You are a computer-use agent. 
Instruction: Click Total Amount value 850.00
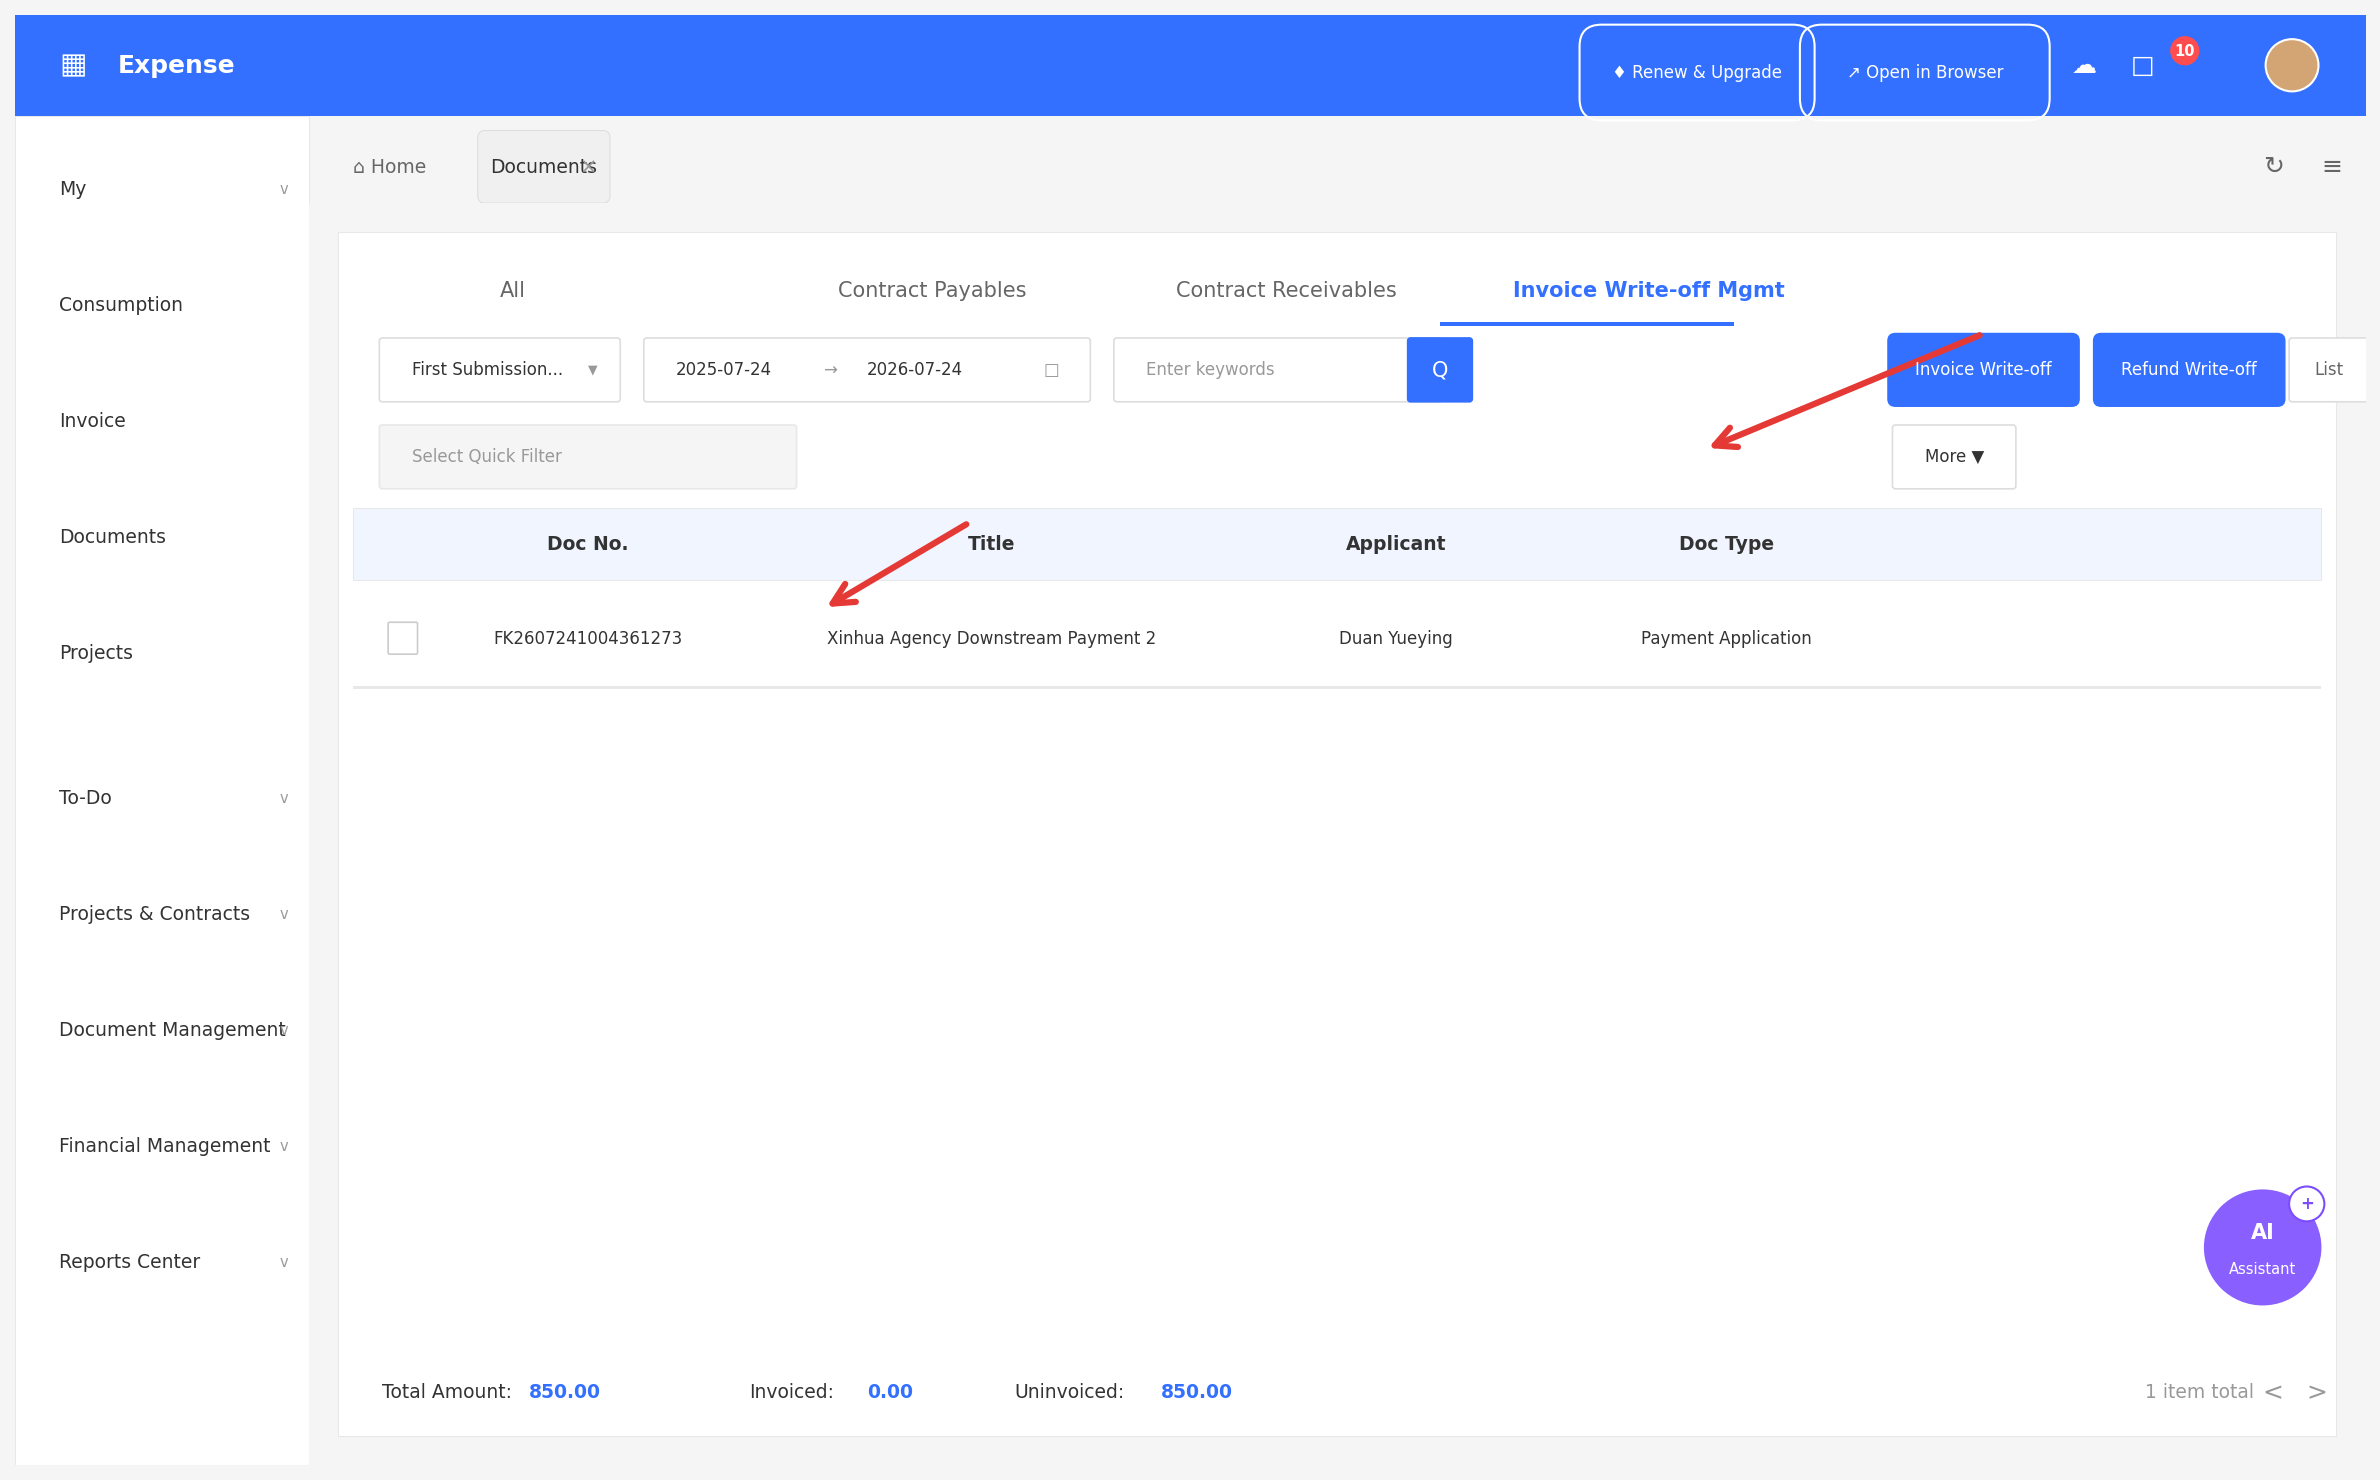[x=564, y=1392]
